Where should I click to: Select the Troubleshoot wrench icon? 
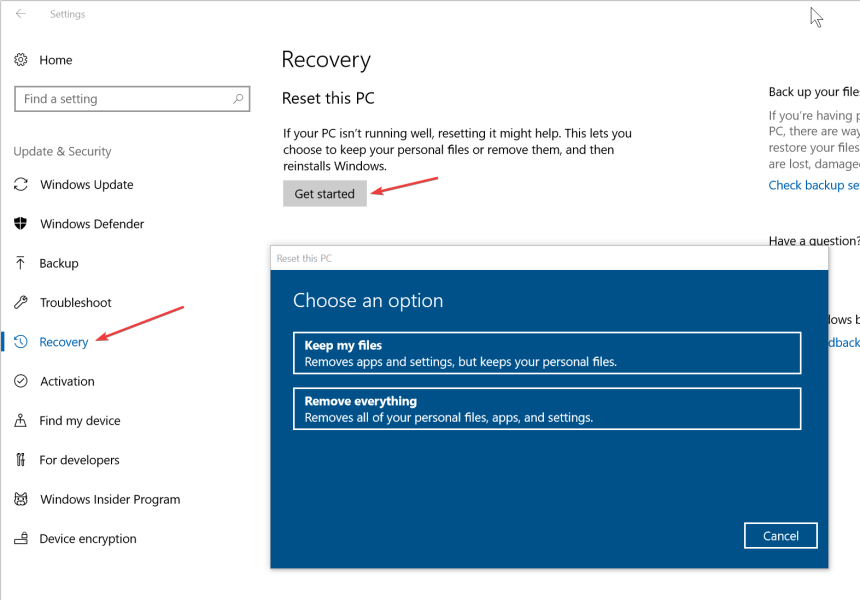click(x=22, y=302)
